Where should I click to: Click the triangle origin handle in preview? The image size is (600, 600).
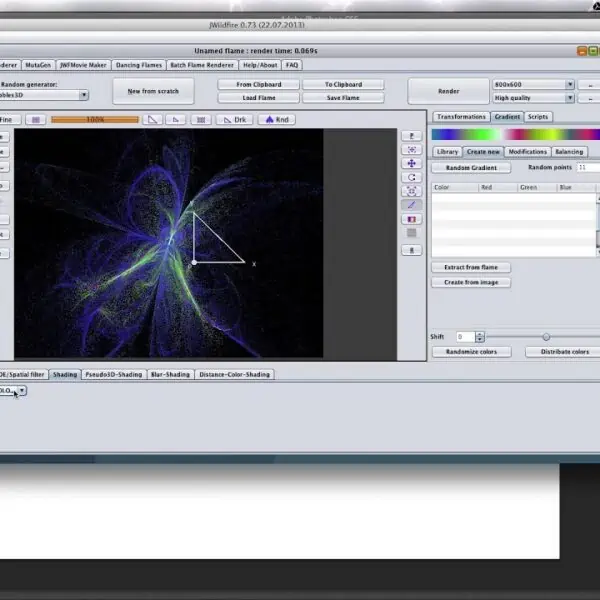point(194,262)
